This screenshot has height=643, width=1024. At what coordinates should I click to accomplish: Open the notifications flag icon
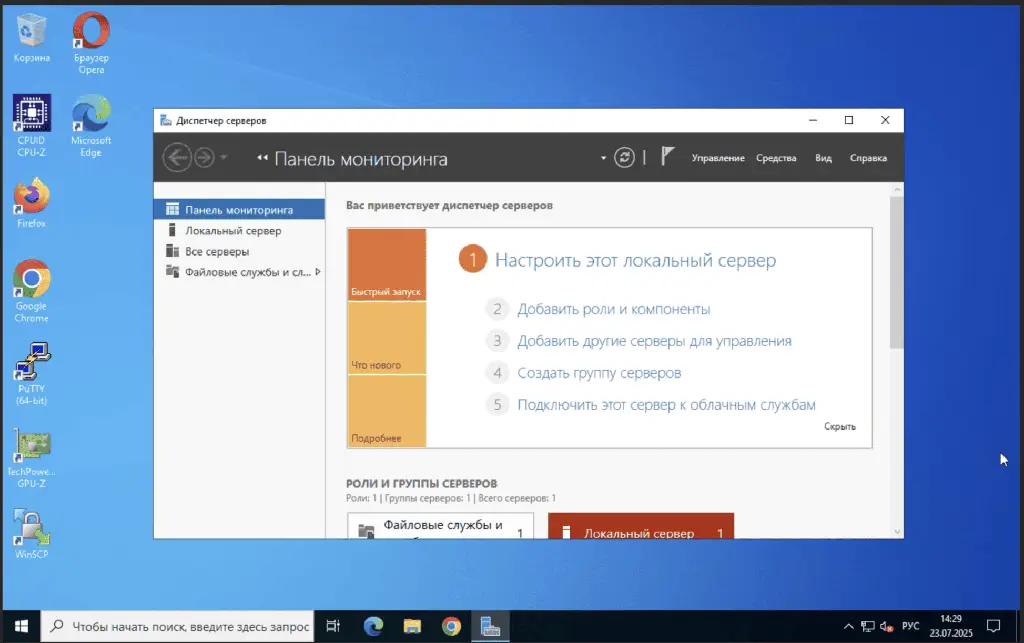(x=668, y=157)
